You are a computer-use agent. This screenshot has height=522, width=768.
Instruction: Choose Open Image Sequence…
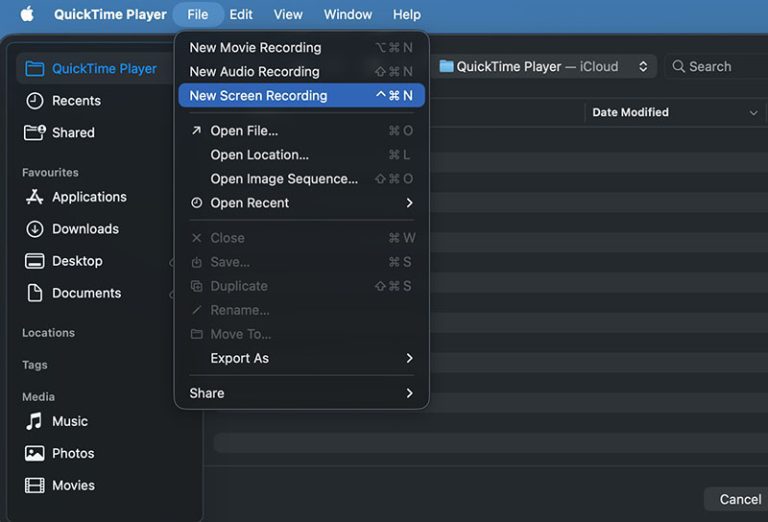[x=301, y=179]
